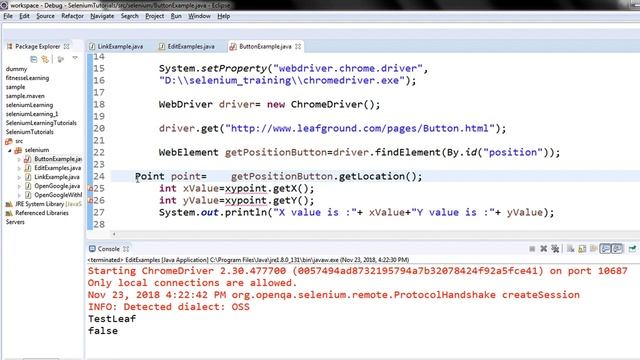Image resolution: width=640 pixels, height=360 pixels.
Task: Open the Package Explorer View Menu dropdown
Action: point(75,58)
